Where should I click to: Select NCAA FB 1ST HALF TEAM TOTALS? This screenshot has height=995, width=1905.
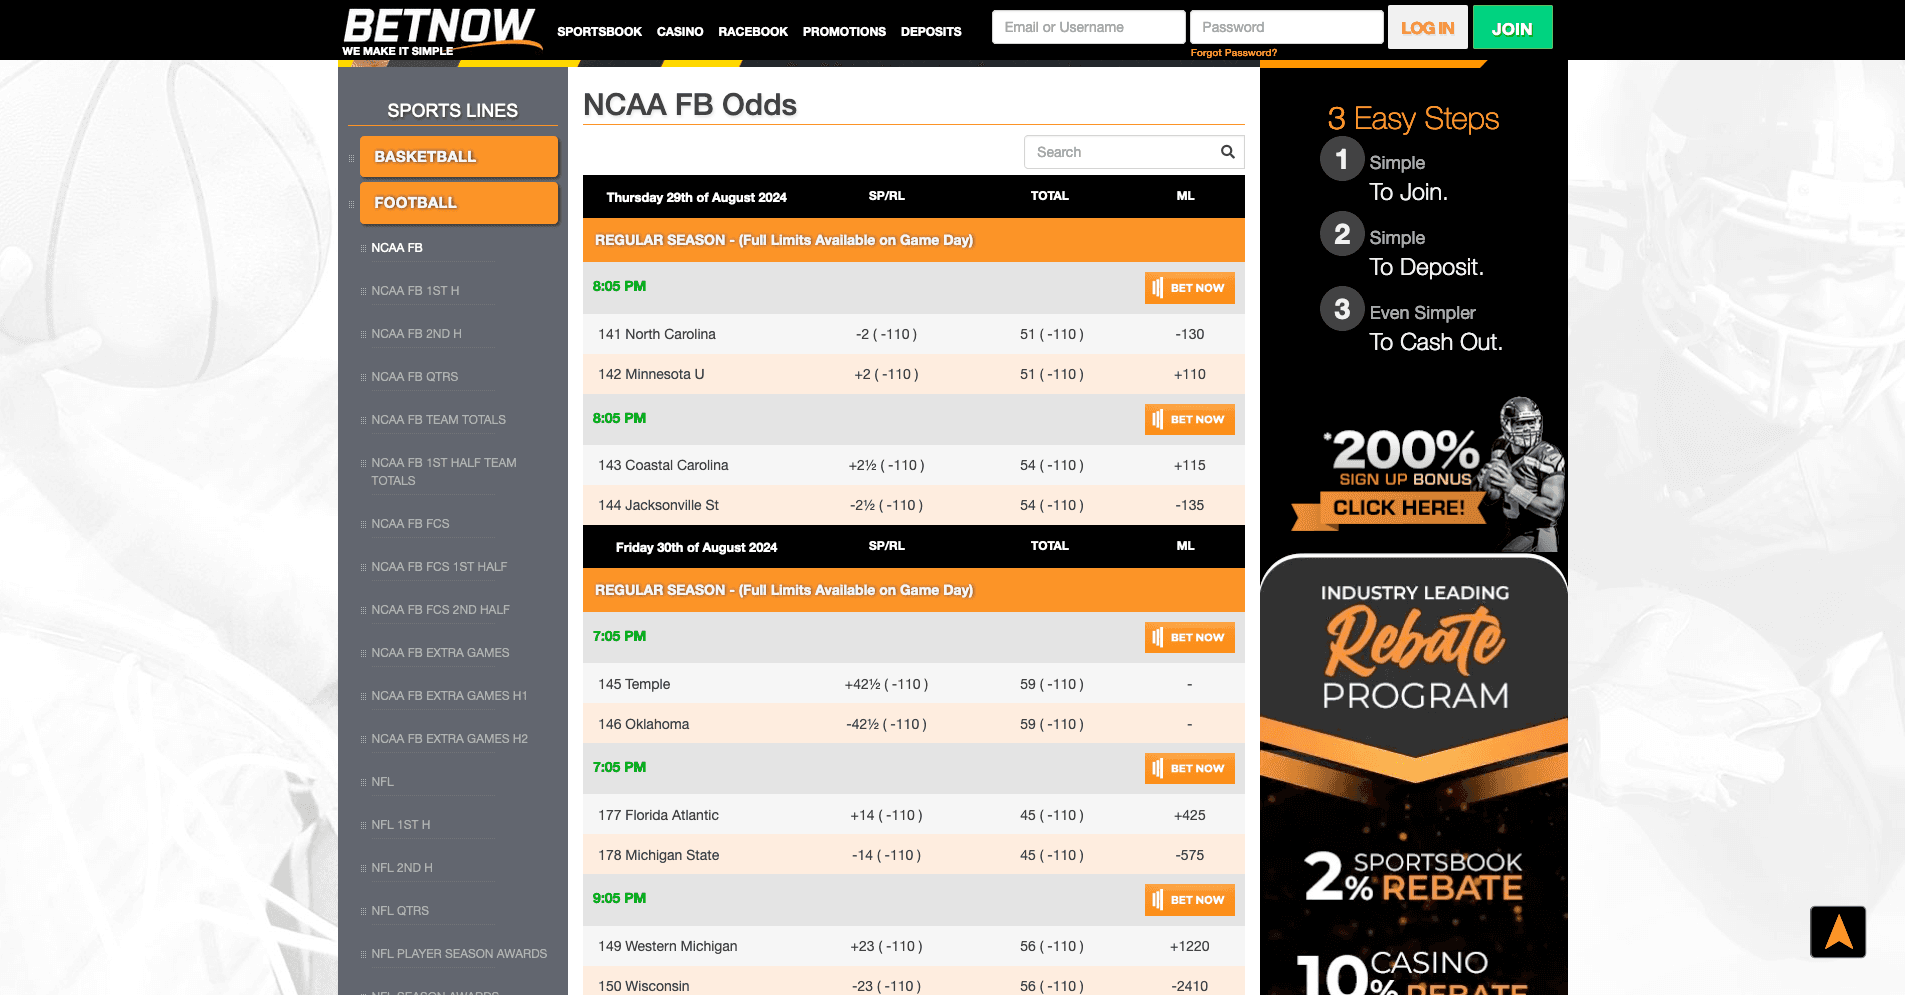point(444,472)
